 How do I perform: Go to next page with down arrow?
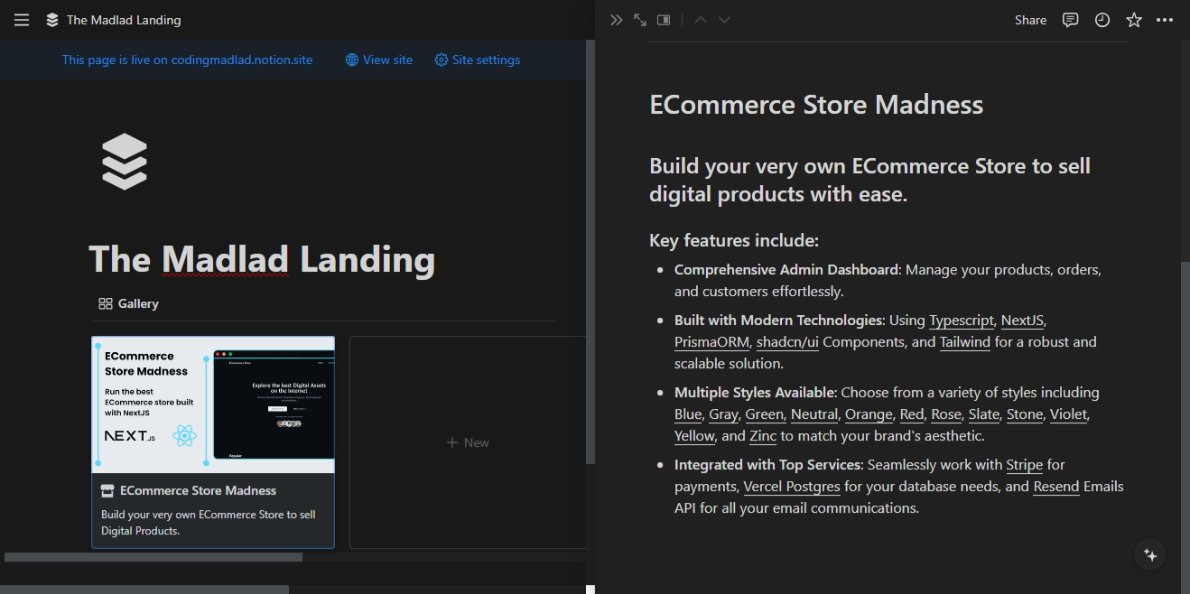tap(725, 20)
